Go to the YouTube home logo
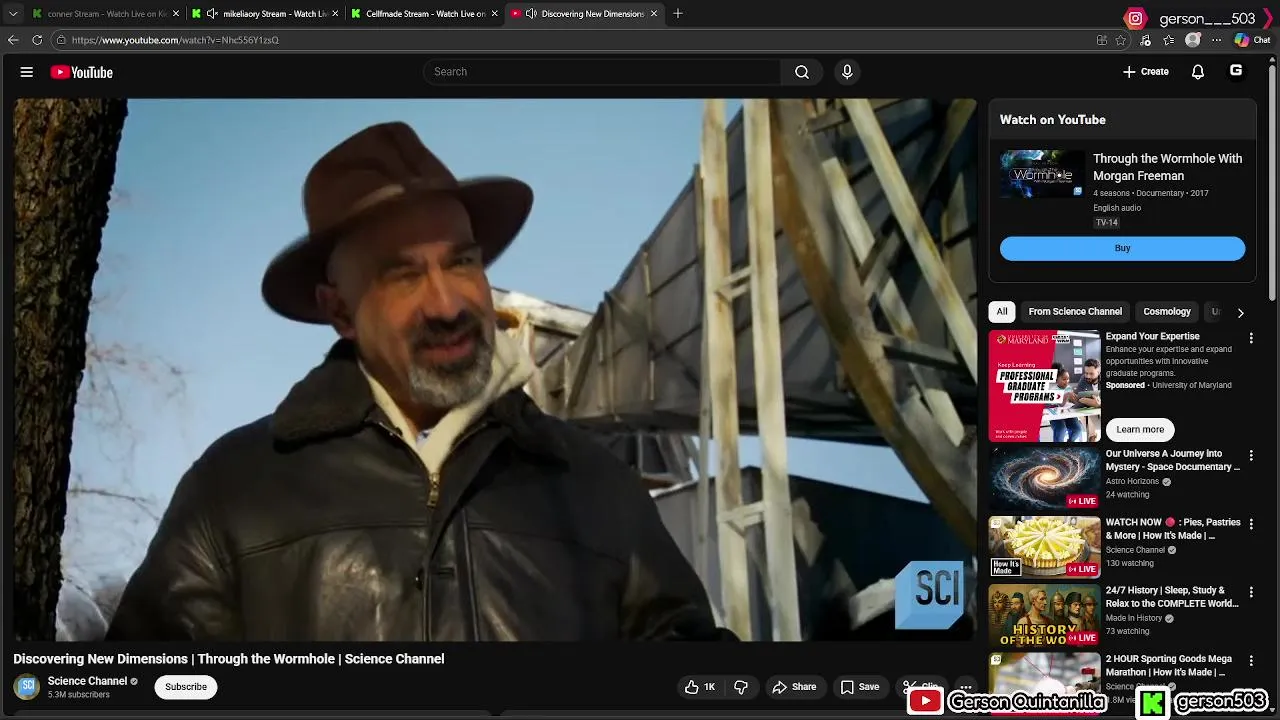 click(x=81, y=72)
